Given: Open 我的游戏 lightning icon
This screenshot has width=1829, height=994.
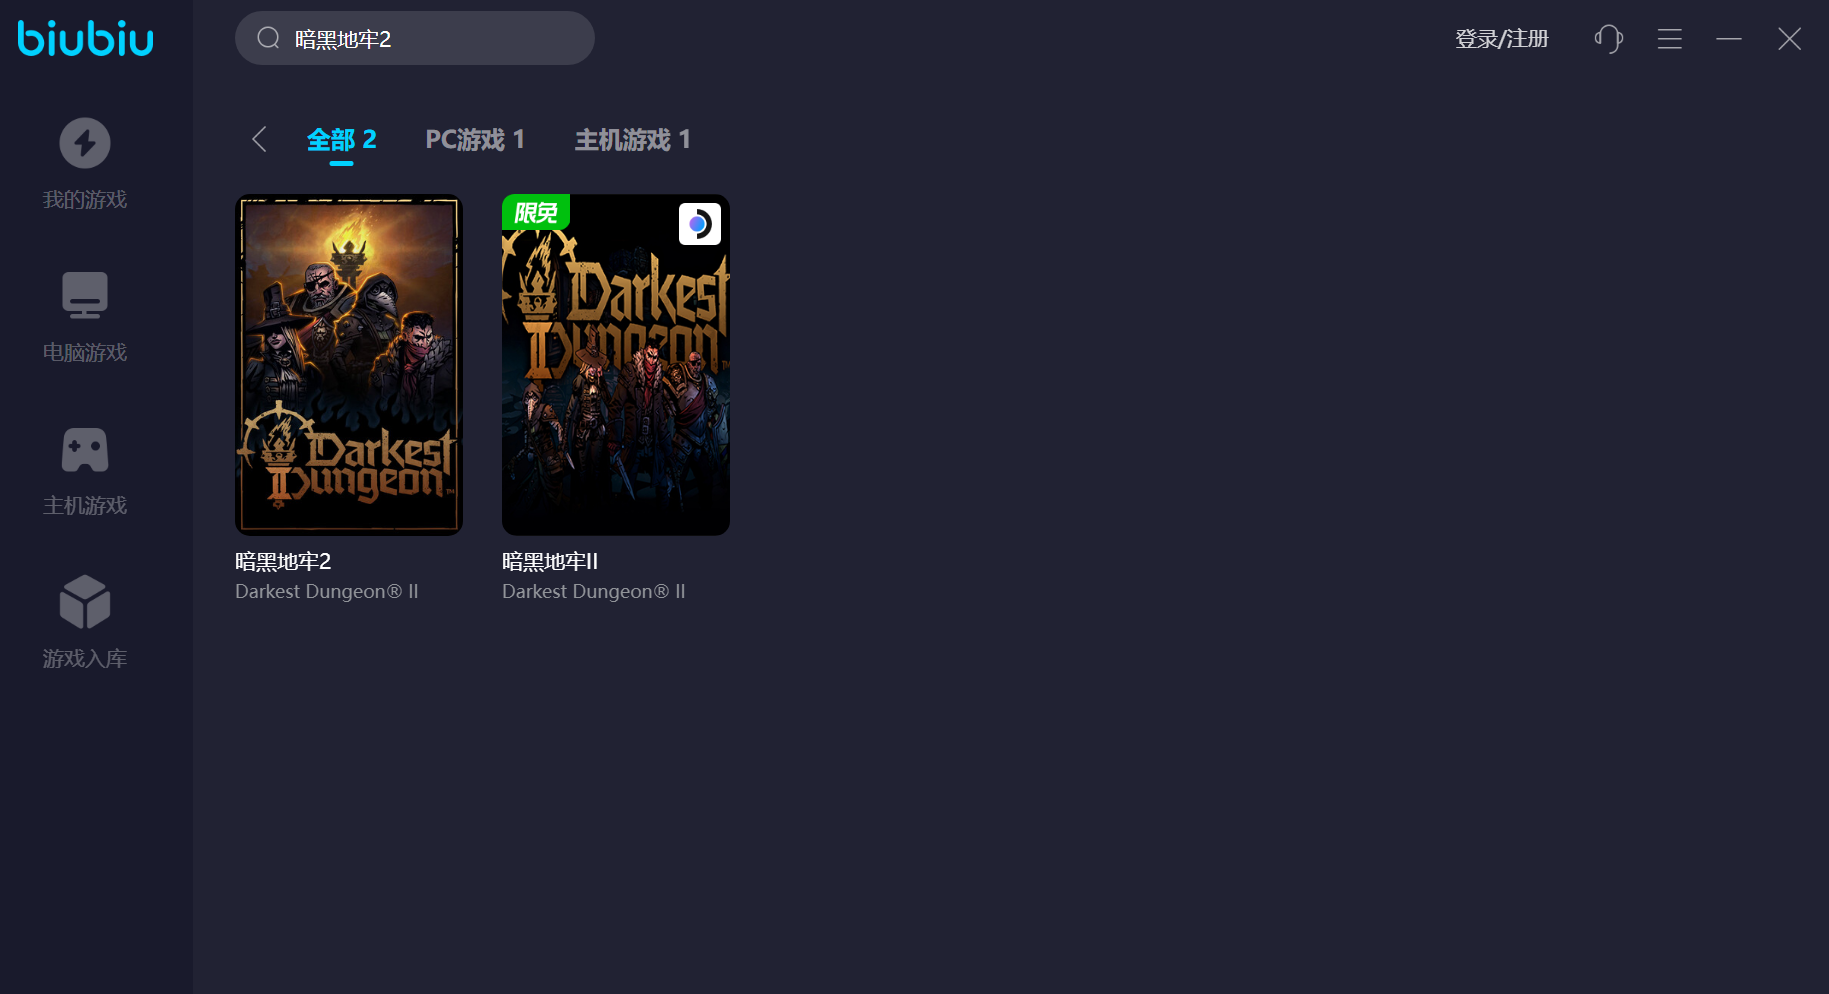Looking at the screenshot, I should click(x=85, y=143).
